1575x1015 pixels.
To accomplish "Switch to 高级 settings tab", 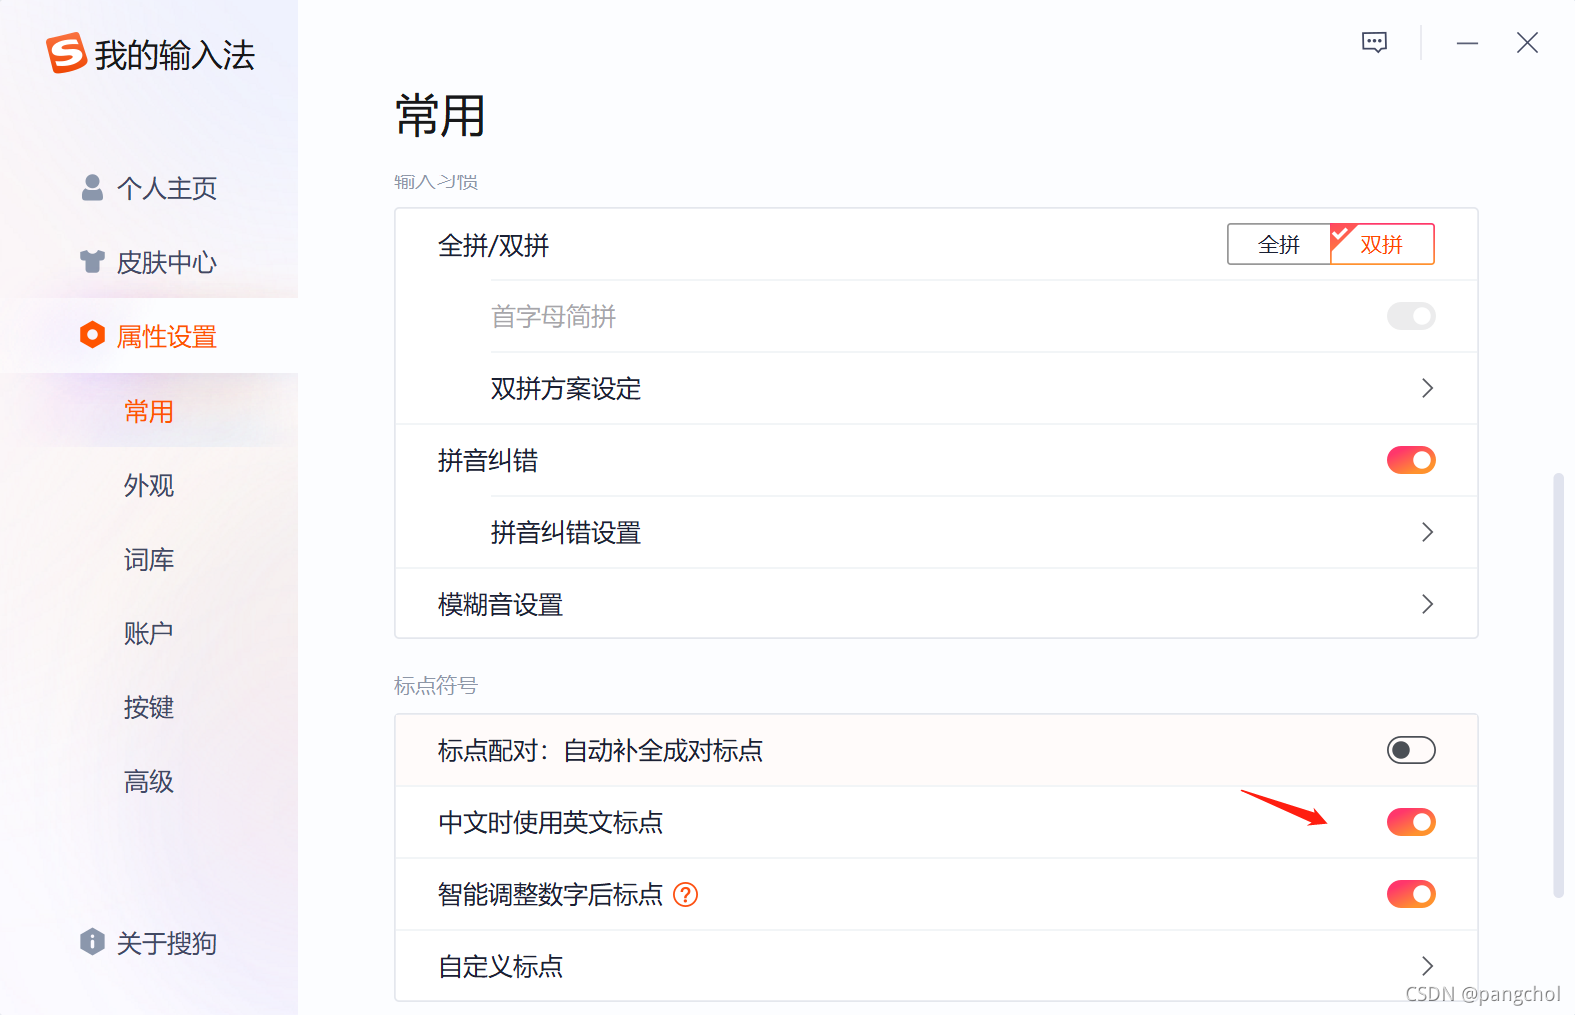I will coord(149,781).
